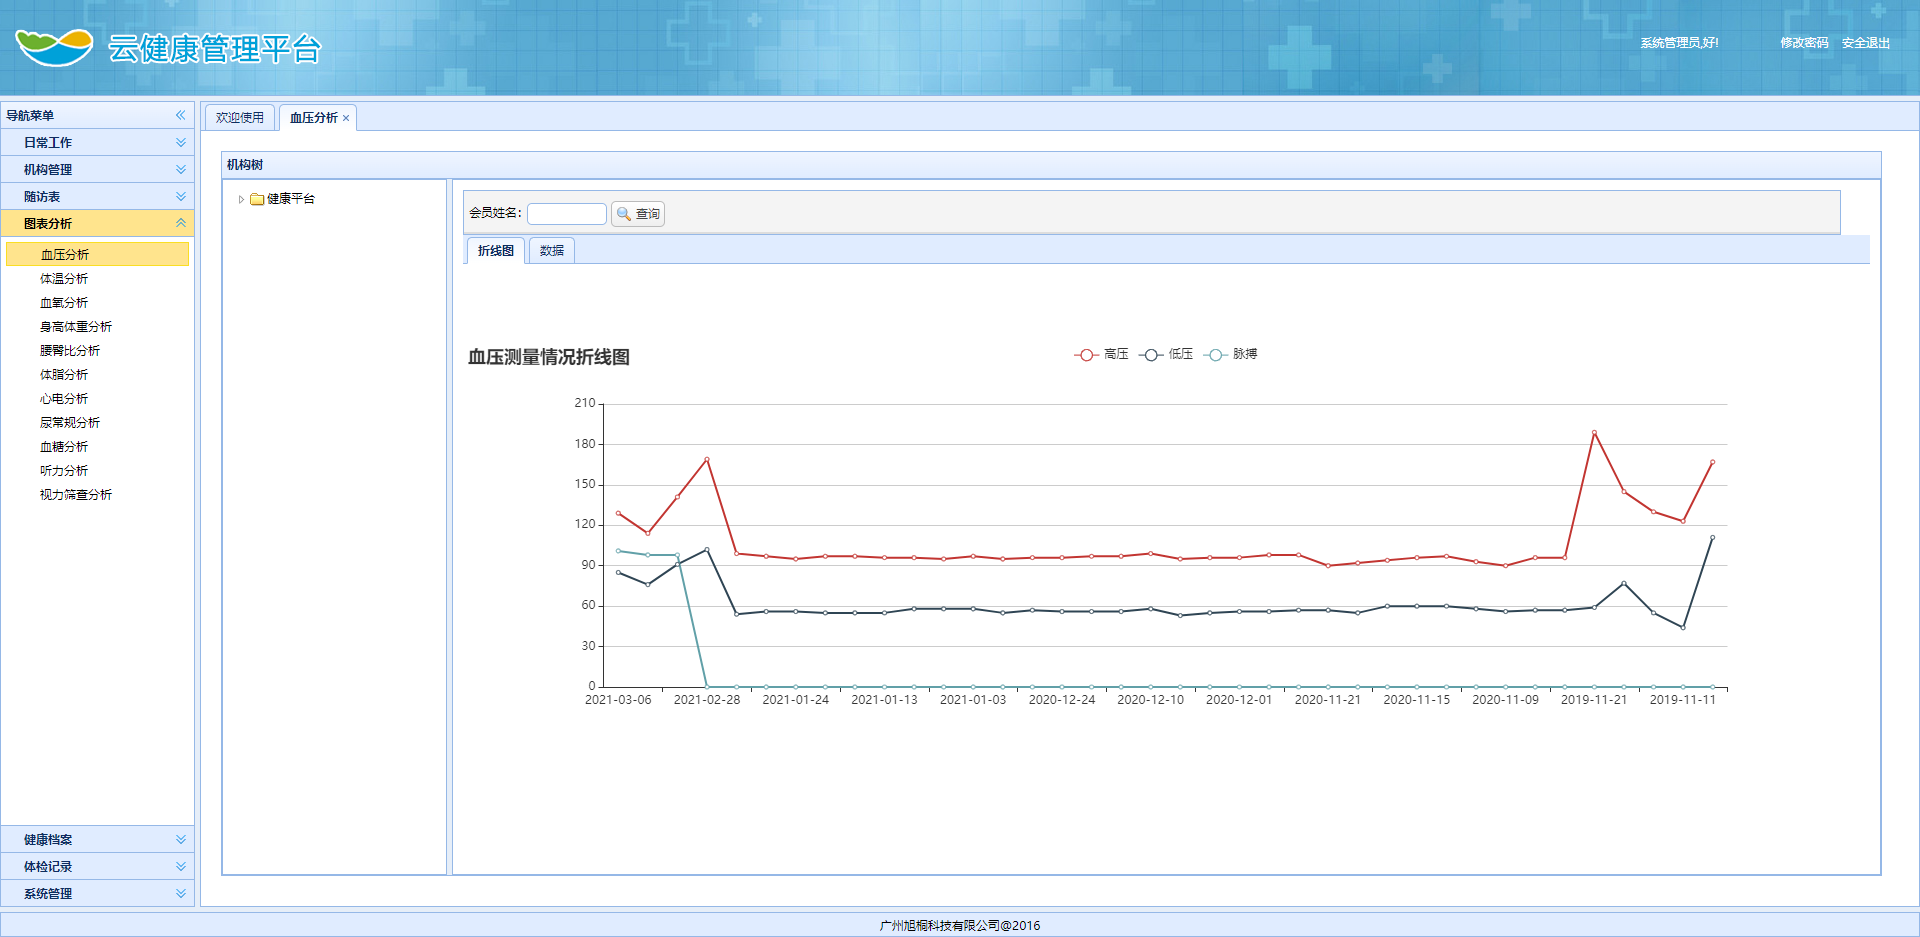Expand the 体检记录 section
This screenshot has width=1920, height=937.
pyautogui.click(x=97, y=866)
